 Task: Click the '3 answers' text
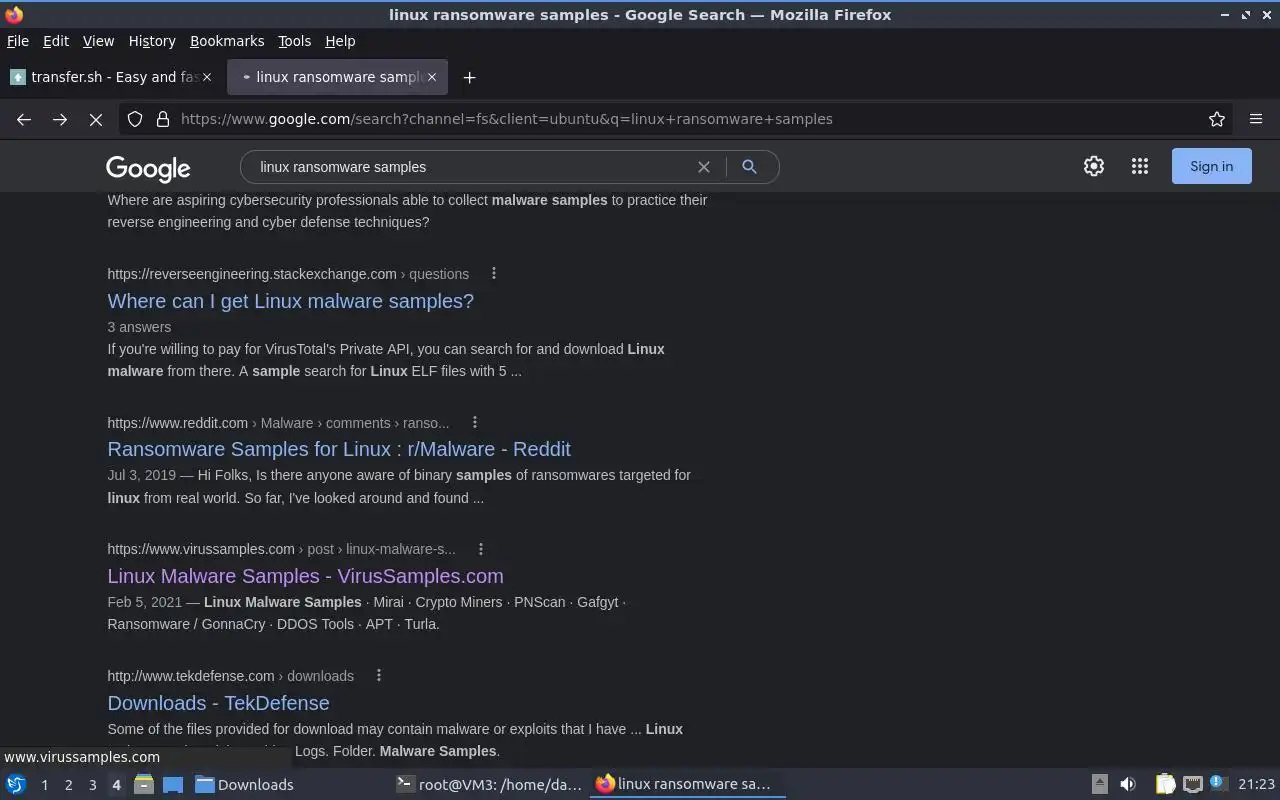click(139, 327)
